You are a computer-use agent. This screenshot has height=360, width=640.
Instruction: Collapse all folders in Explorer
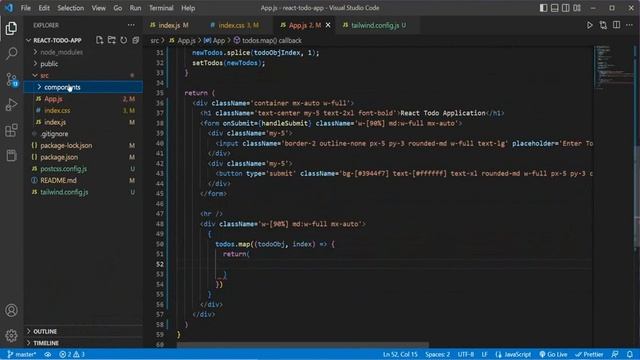pos(136,40)
